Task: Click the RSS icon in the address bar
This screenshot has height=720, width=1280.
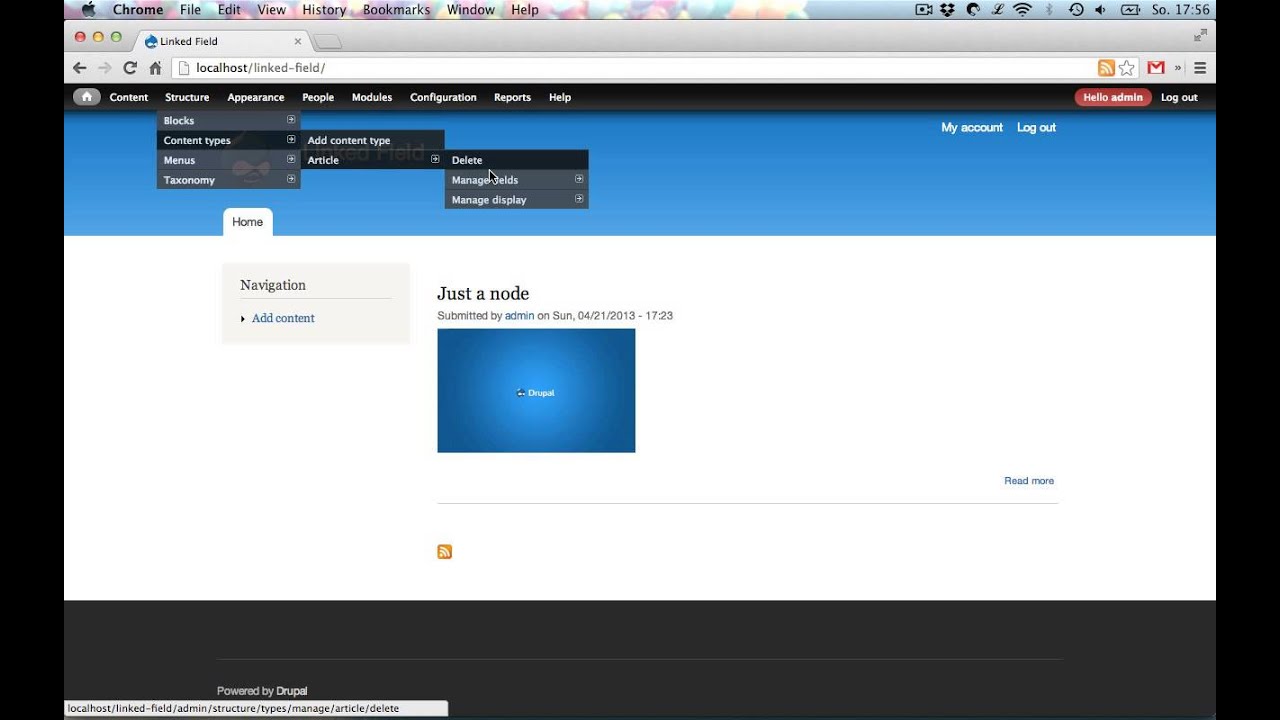Action: [x=1106, y=68]
